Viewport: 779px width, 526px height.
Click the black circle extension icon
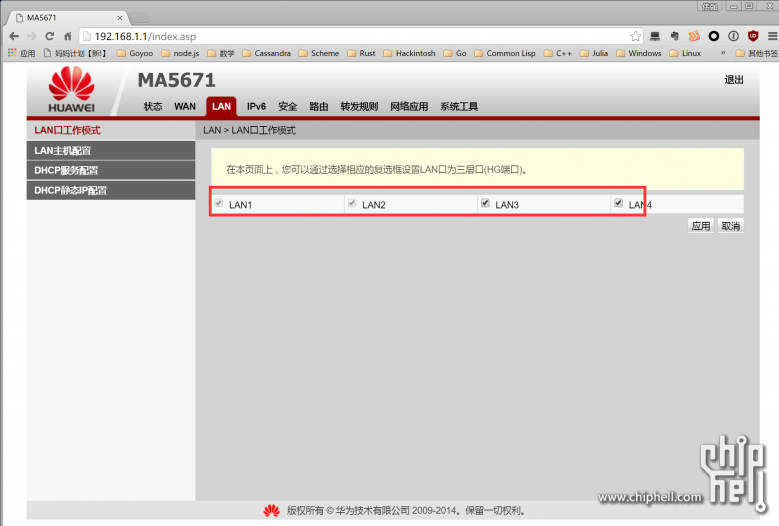(x=714, y=36)
